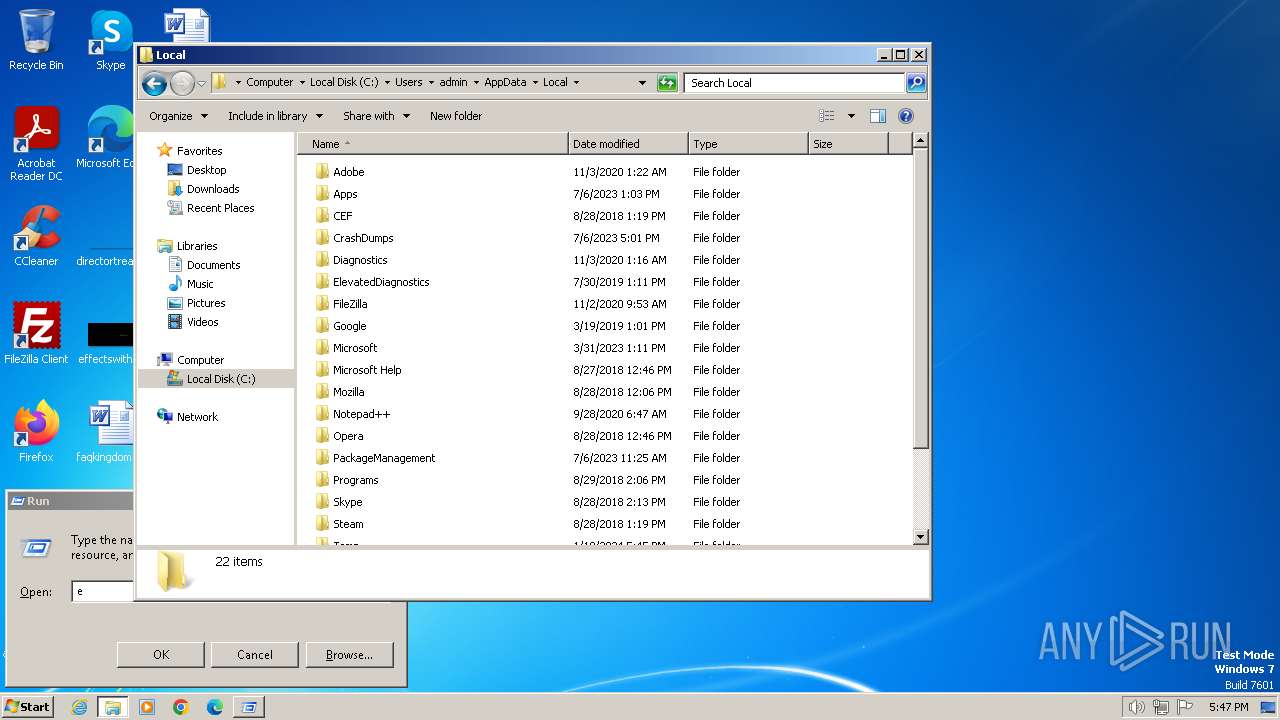The image size is (1280, 720).
Task: Select the Adobe folder
Action: 348,172
